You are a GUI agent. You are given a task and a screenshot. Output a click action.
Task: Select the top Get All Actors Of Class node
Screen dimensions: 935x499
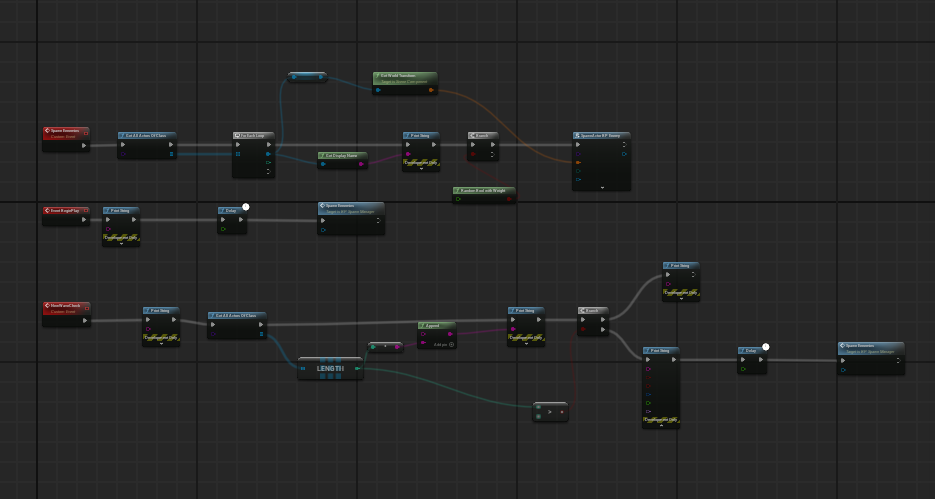(147, 145)
